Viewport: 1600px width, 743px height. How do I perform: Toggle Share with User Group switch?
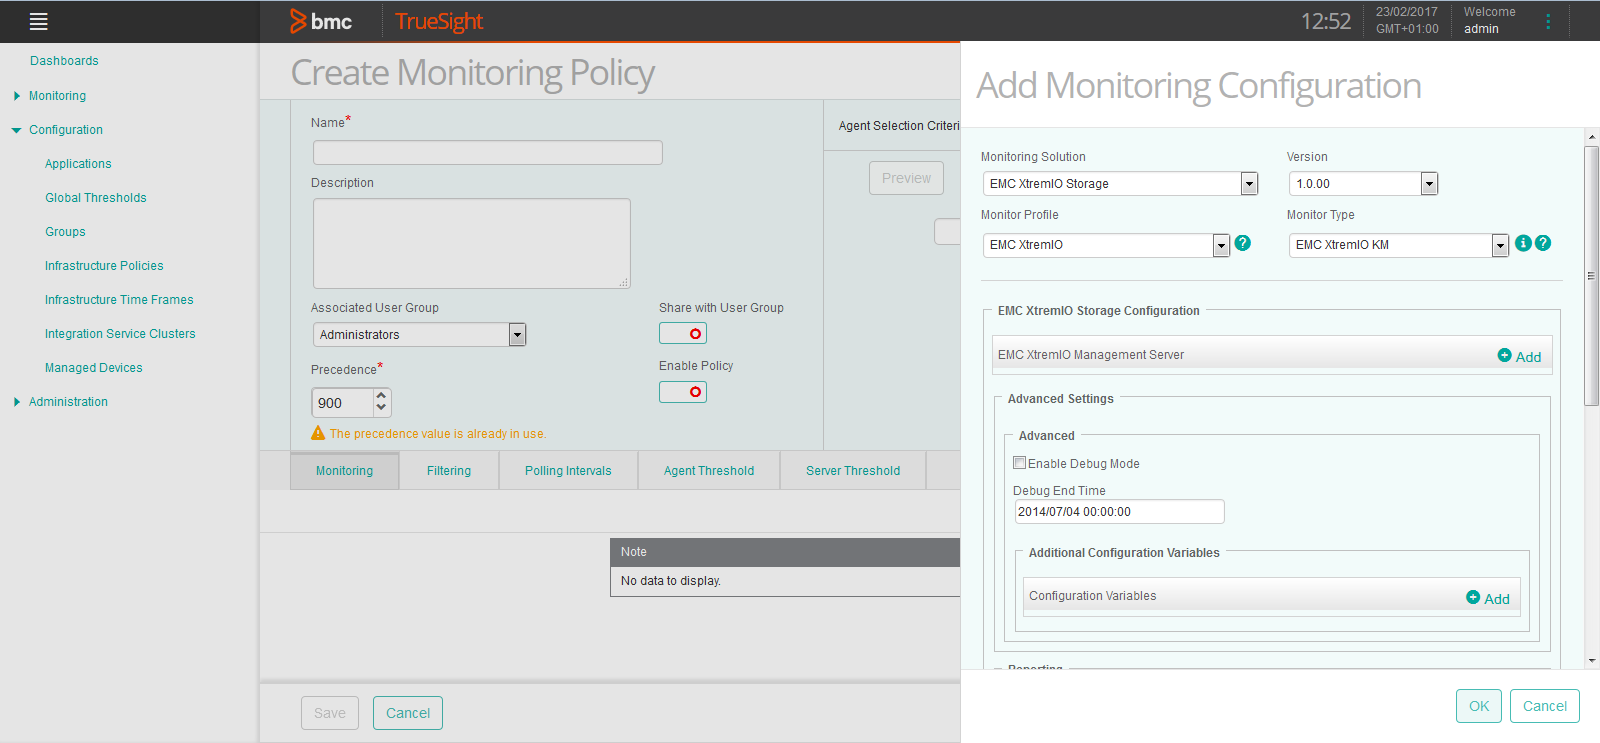click(683, 333)
